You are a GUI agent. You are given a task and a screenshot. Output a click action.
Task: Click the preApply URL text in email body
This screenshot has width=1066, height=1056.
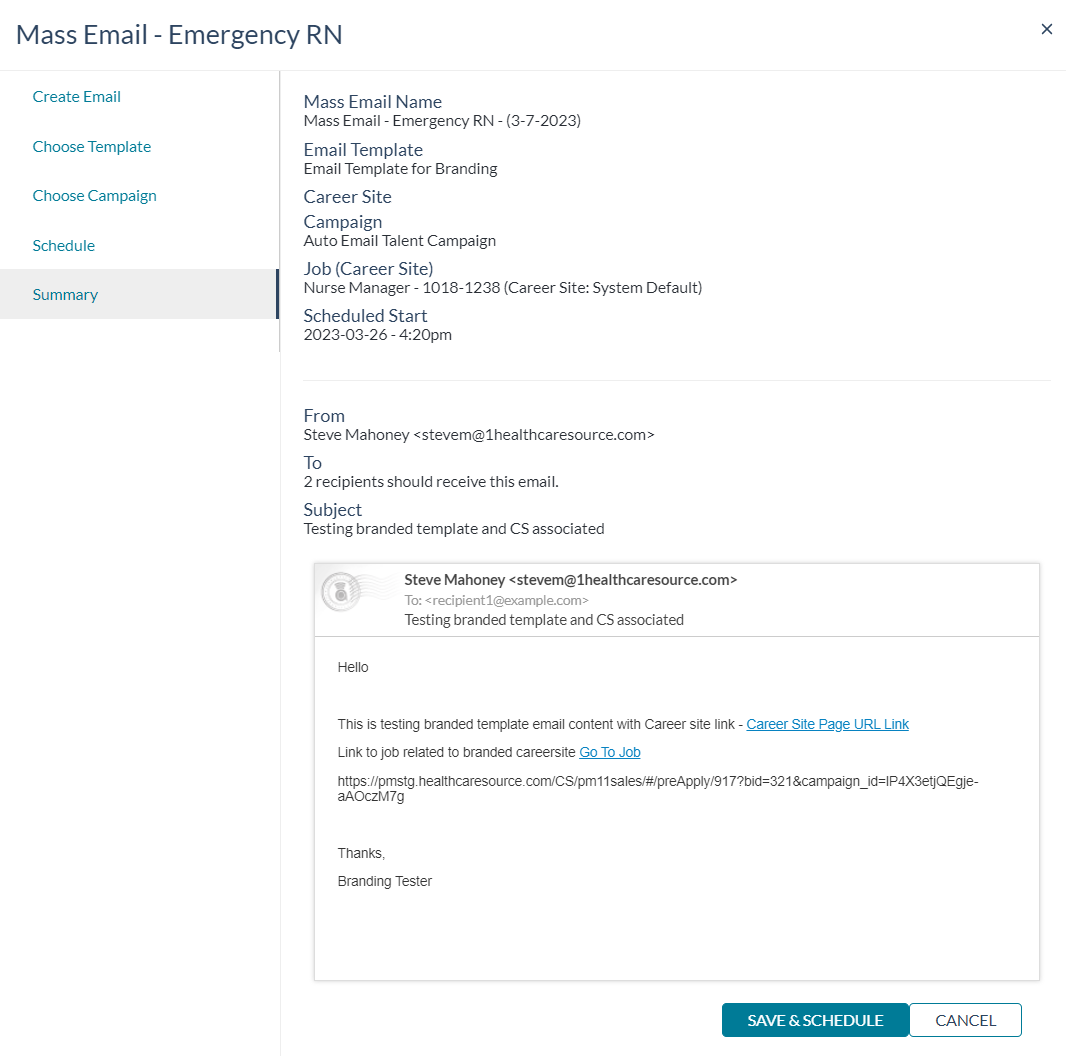tap(657, 789)
